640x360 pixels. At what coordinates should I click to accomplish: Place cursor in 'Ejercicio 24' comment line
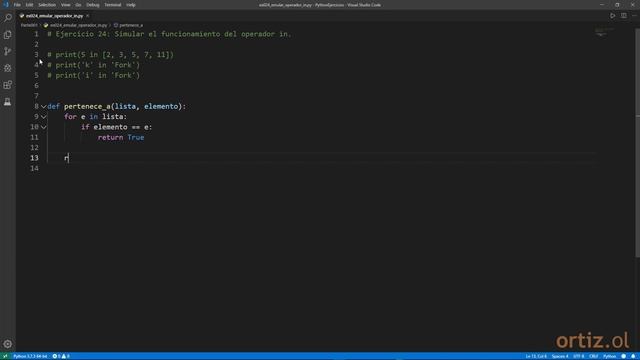pyautogui.click(x=169, y=34)
